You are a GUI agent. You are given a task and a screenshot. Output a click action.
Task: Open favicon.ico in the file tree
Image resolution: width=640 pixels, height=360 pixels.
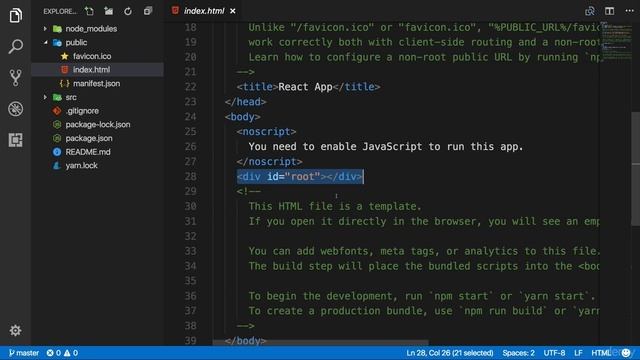click(92, 56)
